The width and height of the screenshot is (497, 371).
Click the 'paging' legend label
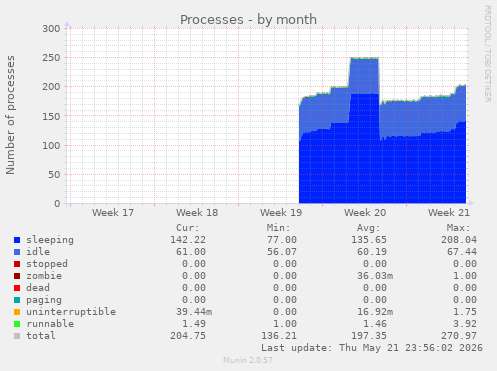44,300
